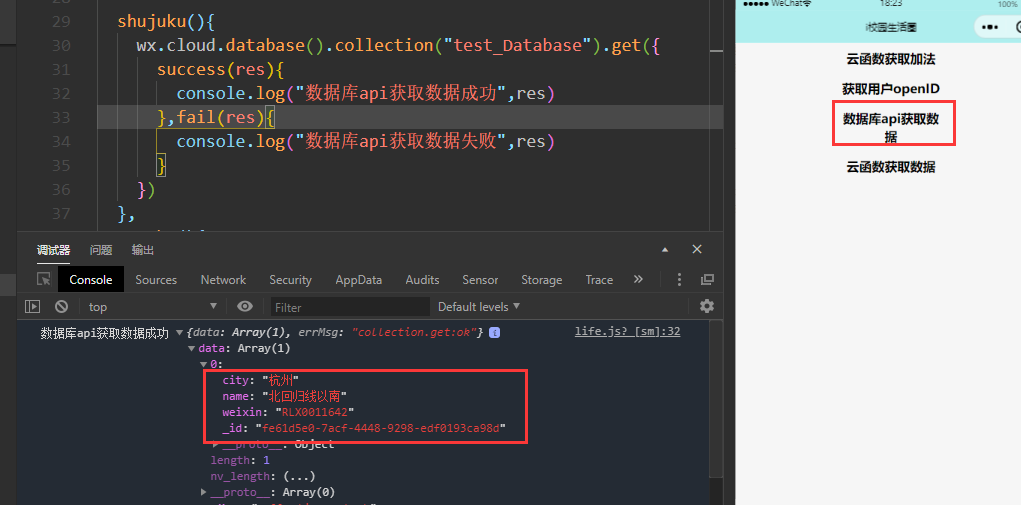
Task: Expand the __proto__: Object node
Action: pos(216,444)
